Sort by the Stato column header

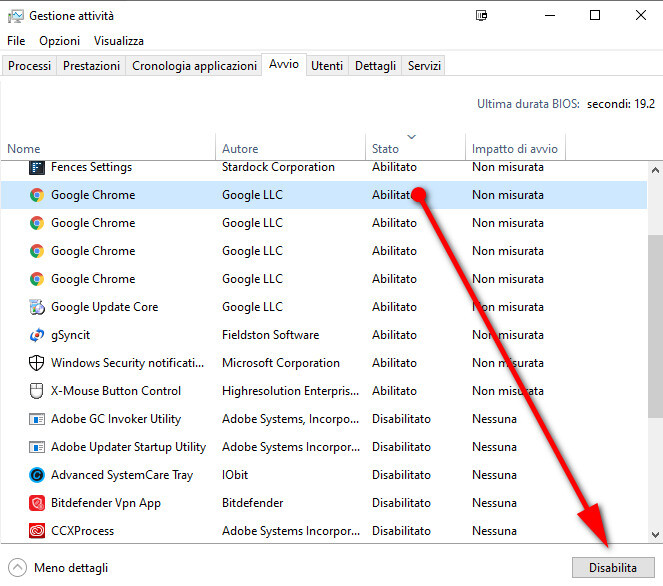tap(415, 149)
